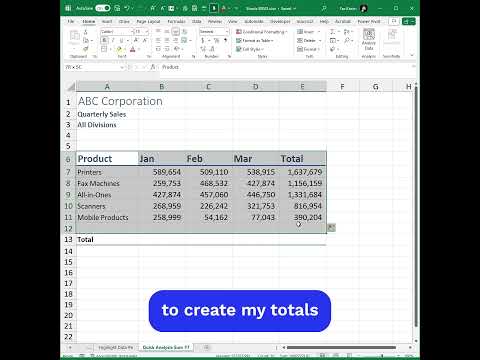
Task: Collapse the ribbon with the chevron
Action: click(x=412, y=55)
